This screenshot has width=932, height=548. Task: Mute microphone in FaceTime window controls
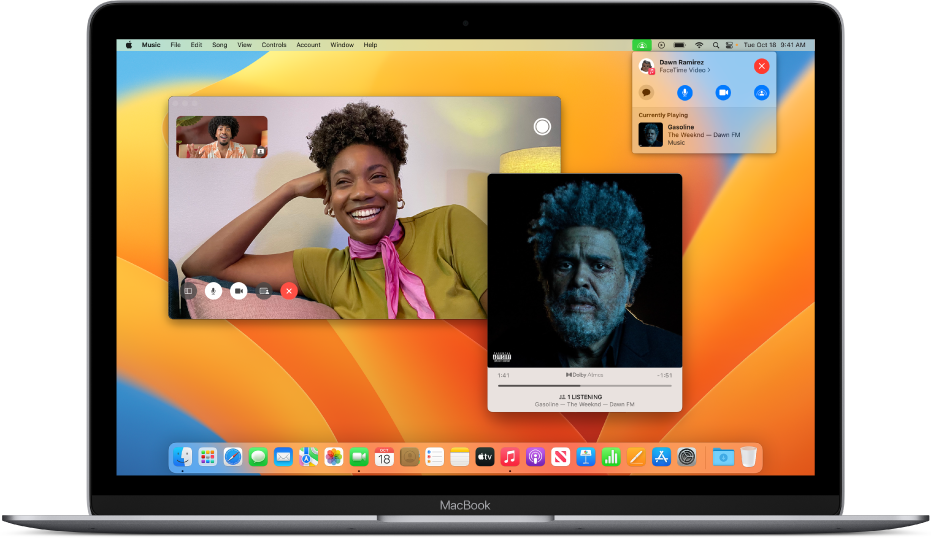(x=213, y=291)
